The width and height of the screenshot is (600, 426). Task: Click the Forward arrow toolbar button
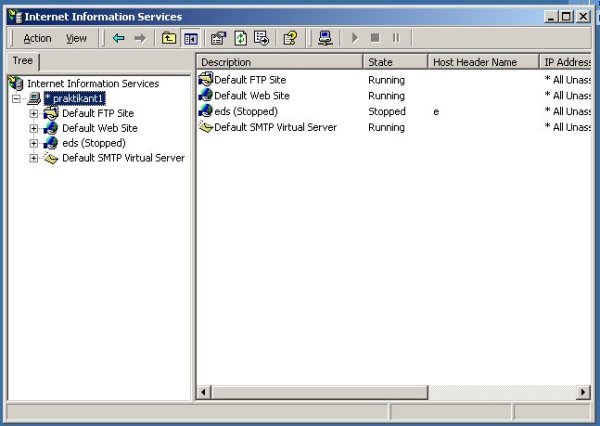(x=140, y=38)
